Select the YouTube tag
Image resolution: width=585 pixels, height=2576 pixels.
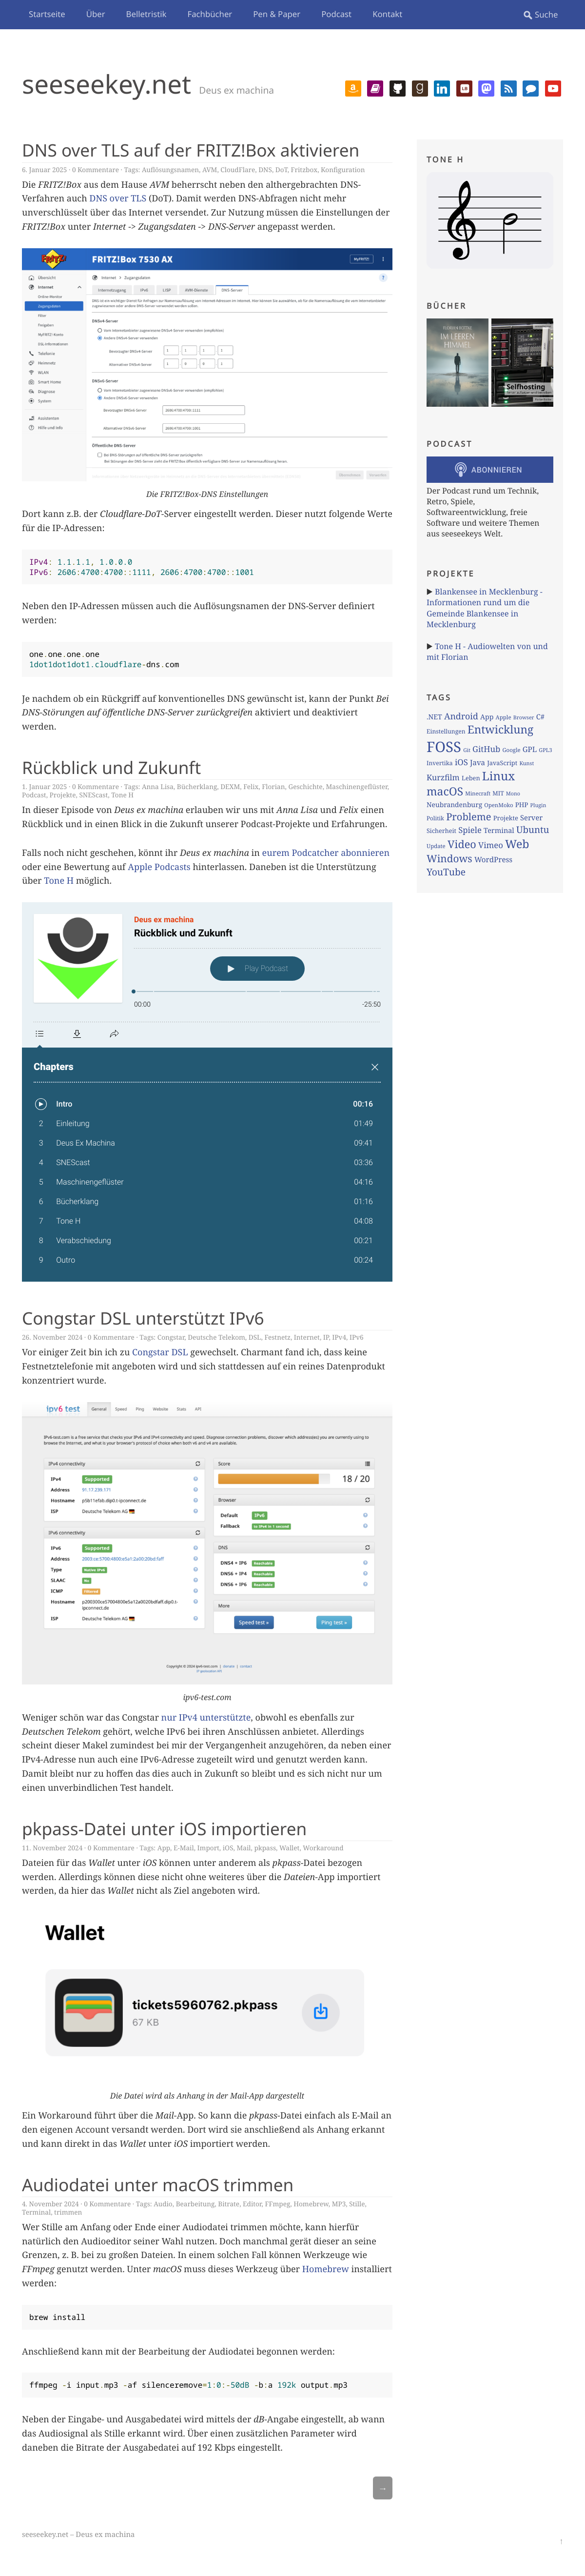446,872
